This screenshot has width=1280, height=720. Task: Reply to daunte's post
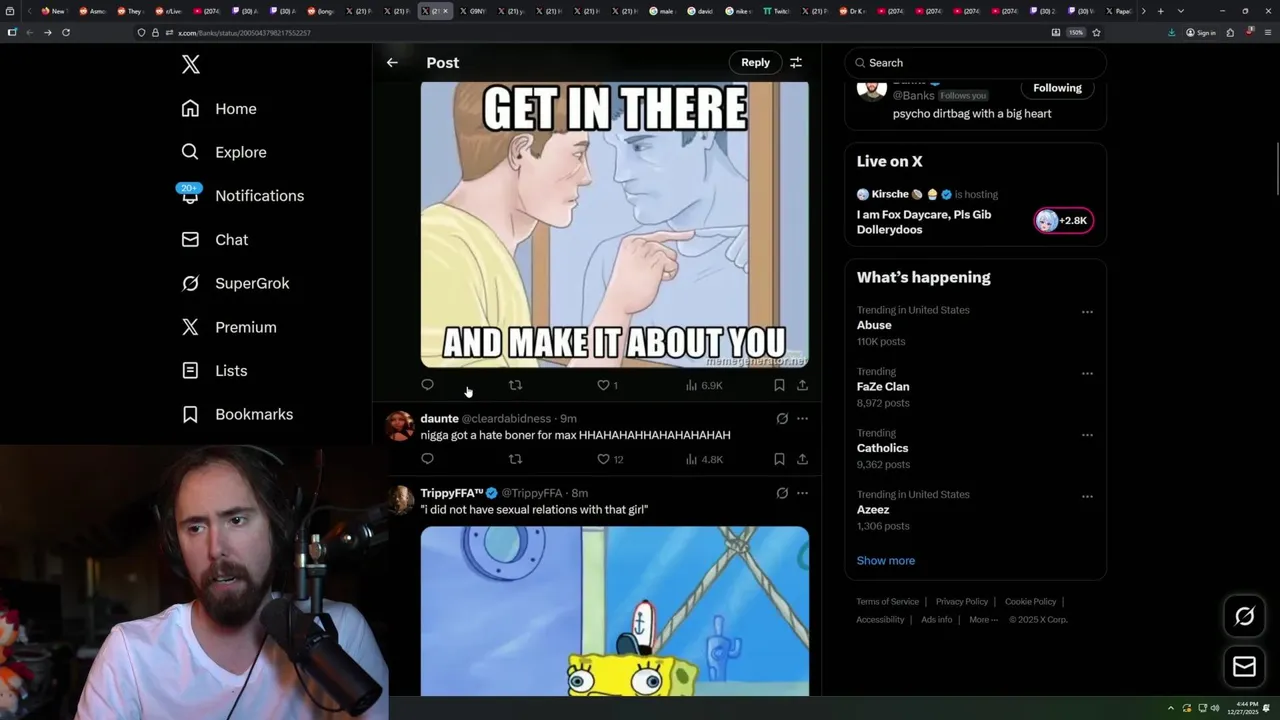tap(427, 459)
